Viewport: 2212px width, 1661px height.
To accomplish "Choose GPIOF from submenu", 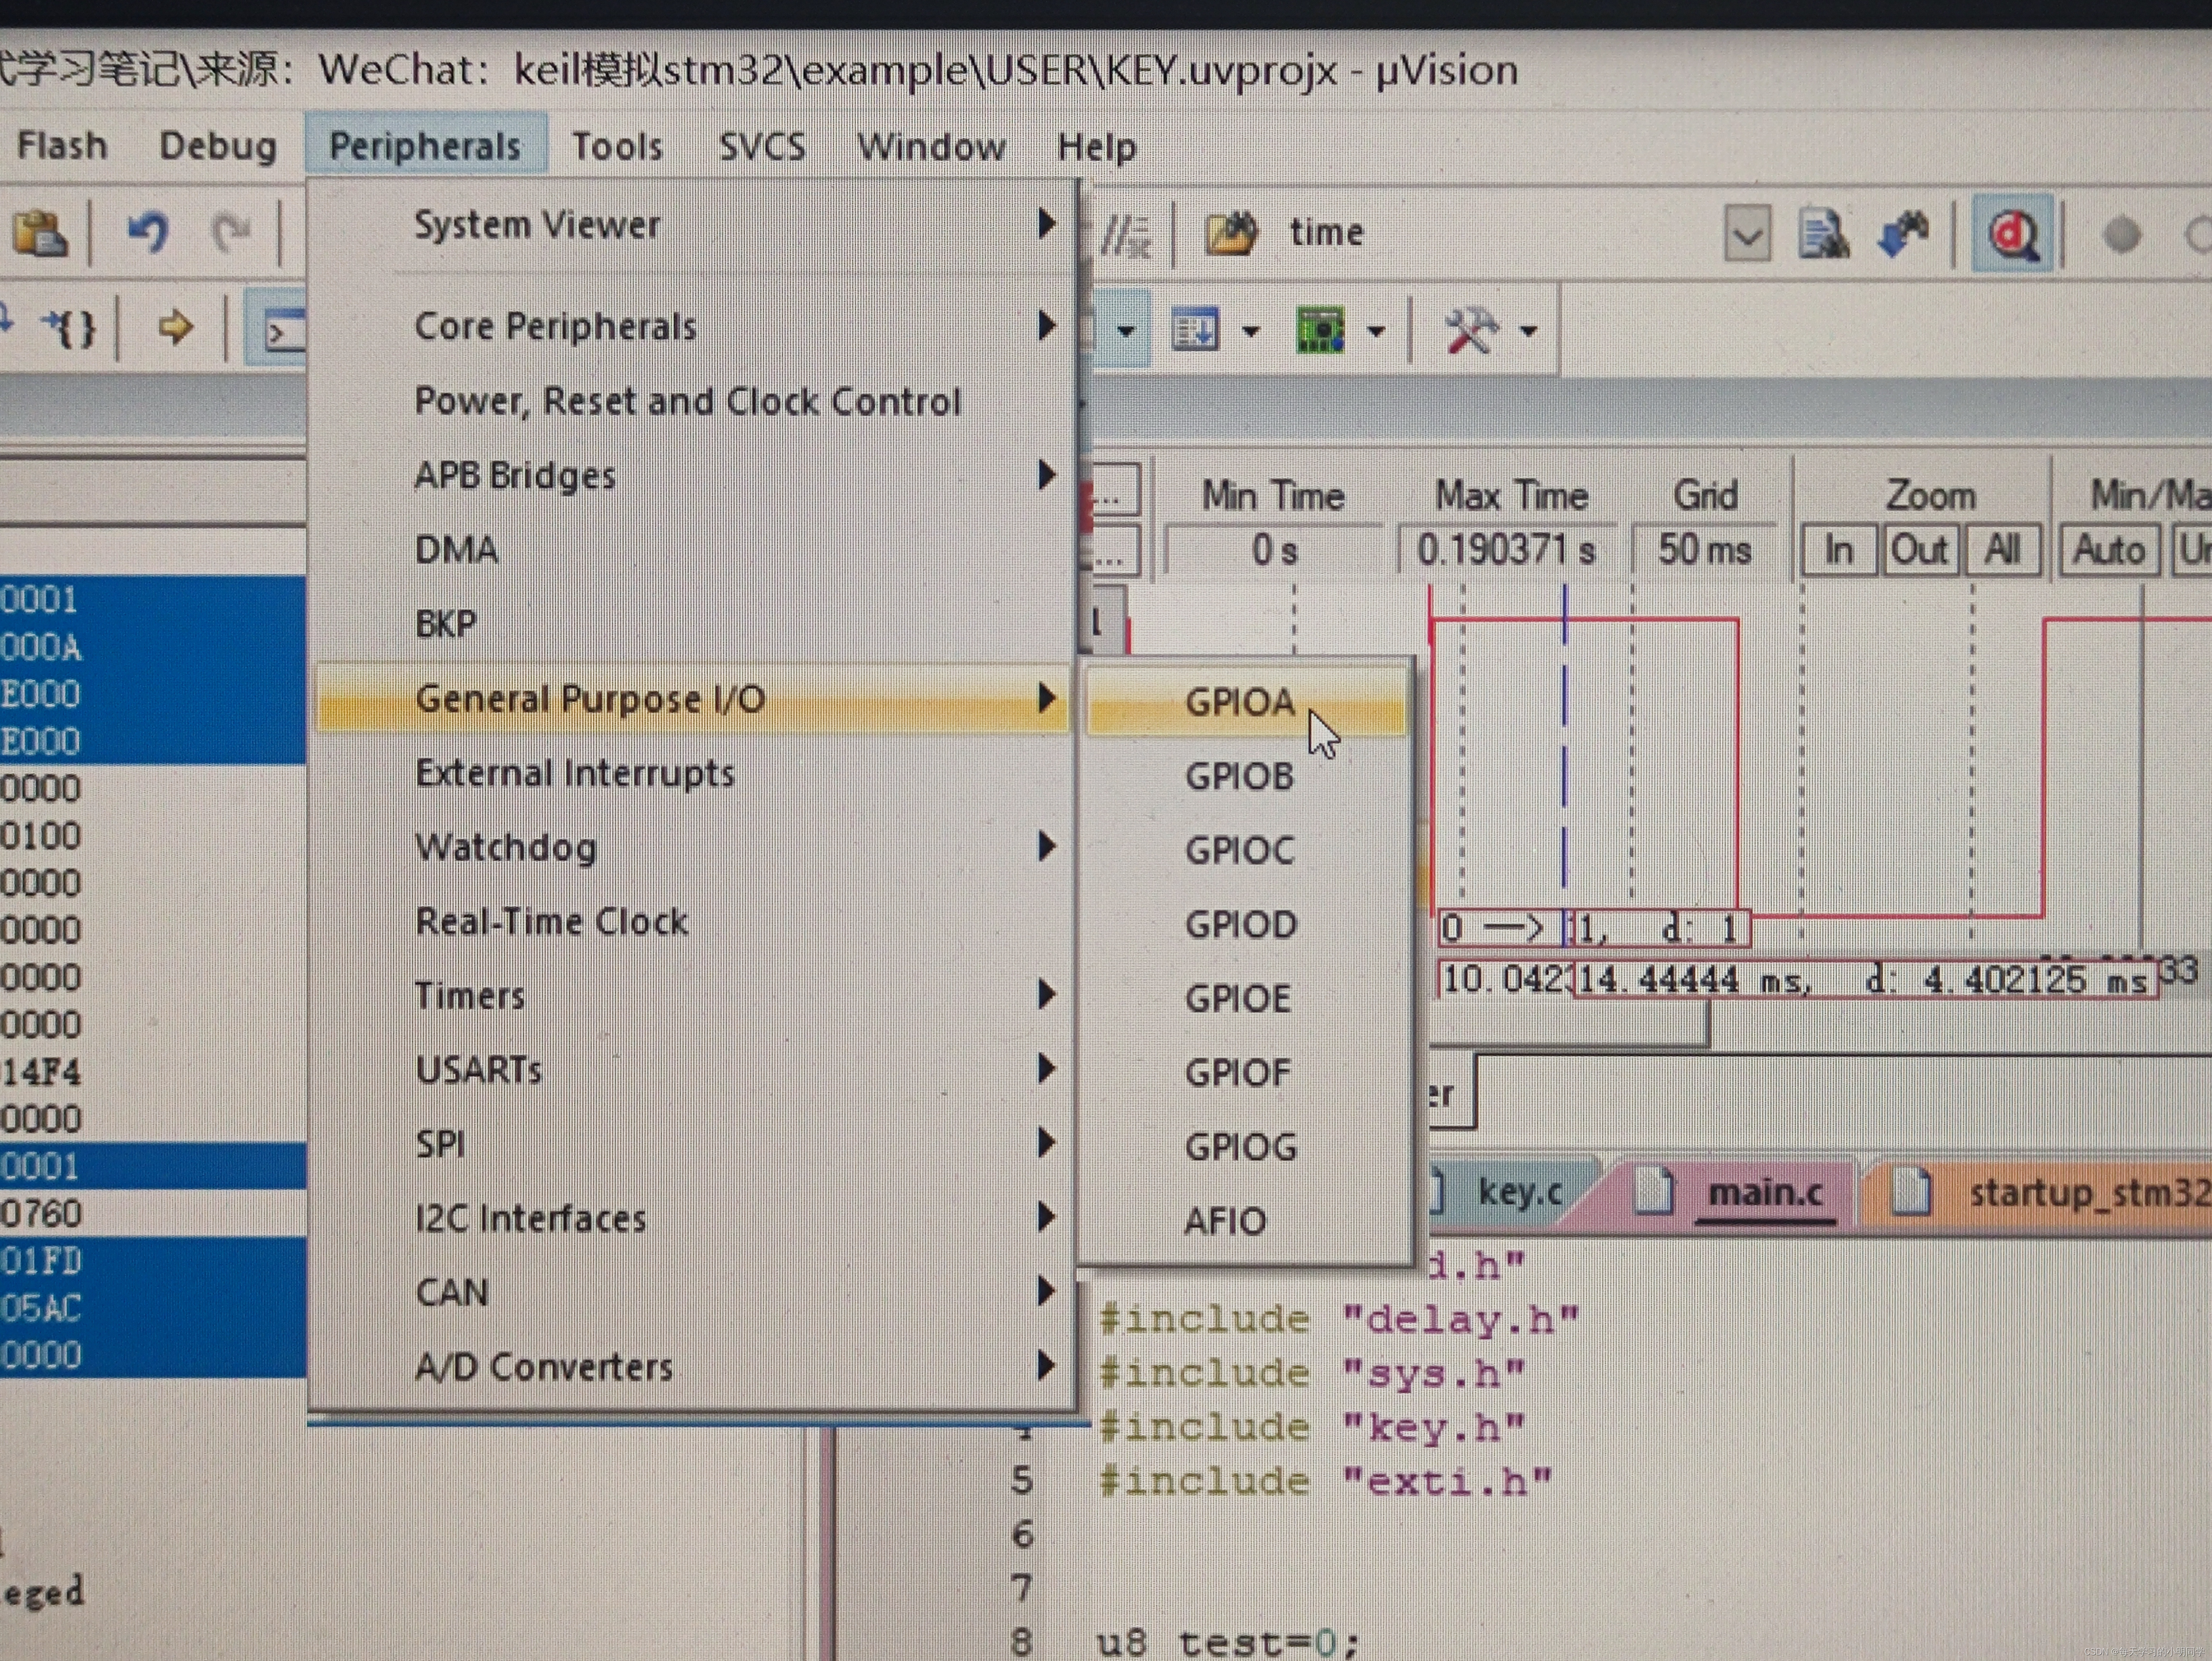I will 1245,1072.
